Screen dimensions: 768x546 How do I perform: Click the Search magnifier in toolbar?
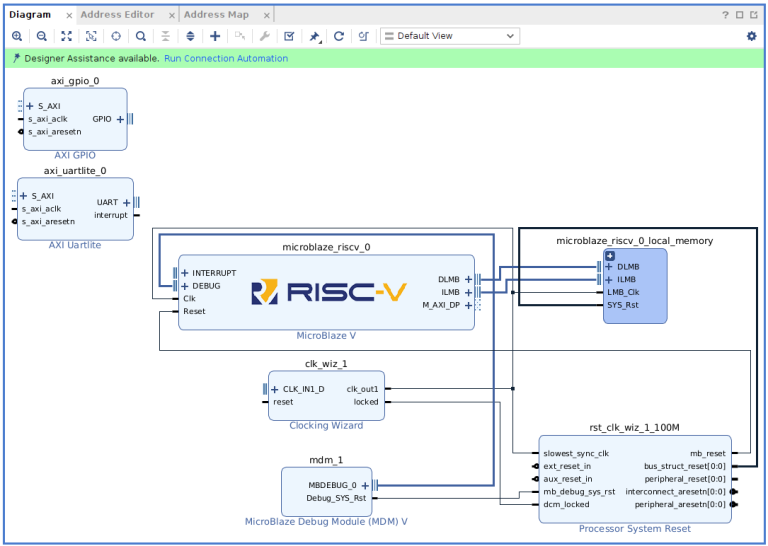point(141,36)
